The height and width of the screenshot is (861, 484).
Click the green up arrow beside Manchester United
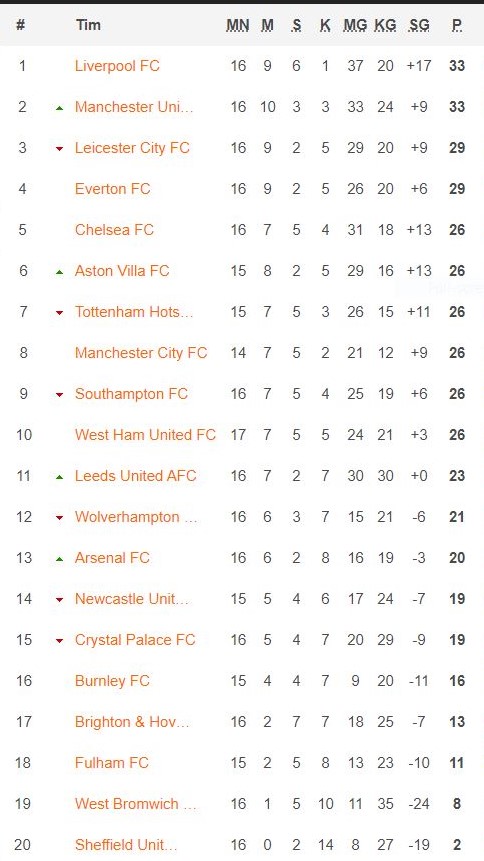pyautogui.click(x=59, y=108)
